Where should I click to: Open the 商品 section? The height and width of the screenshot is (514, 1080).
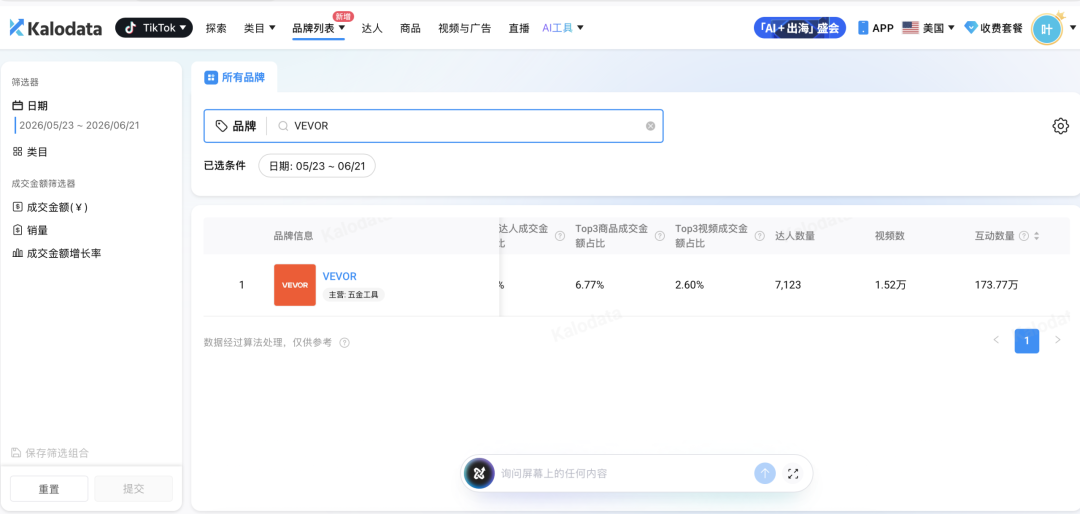[410, 28]
